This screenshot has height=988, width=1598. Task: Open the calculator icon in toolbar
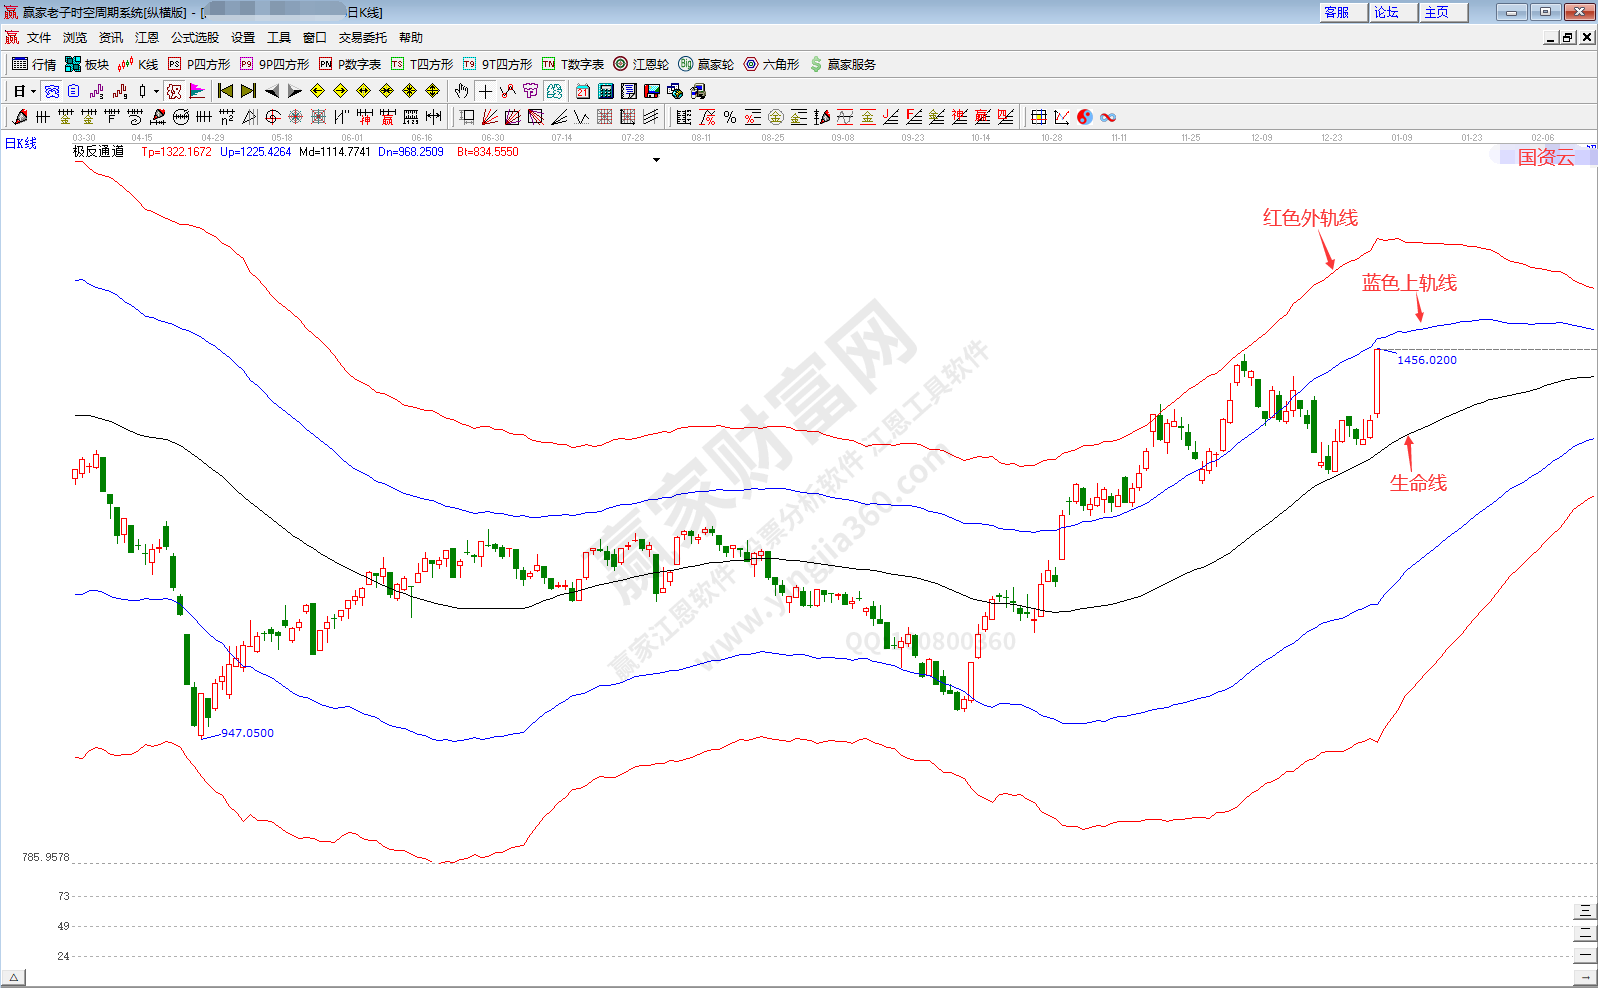coord(606,91)
